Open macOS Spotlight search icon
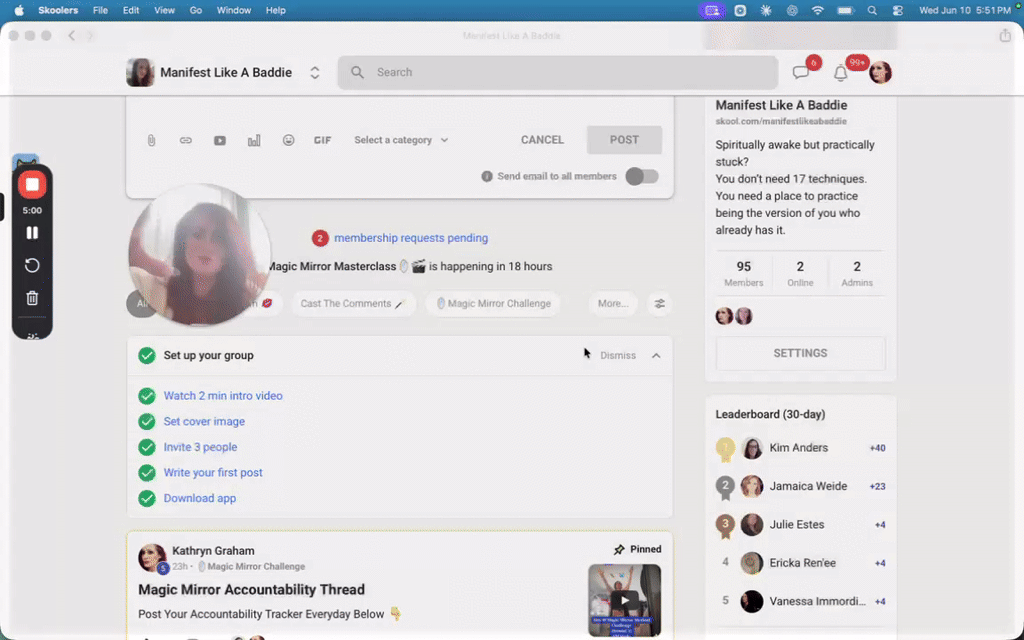This screenshot has width=1024, height=640. coord(872,10)
